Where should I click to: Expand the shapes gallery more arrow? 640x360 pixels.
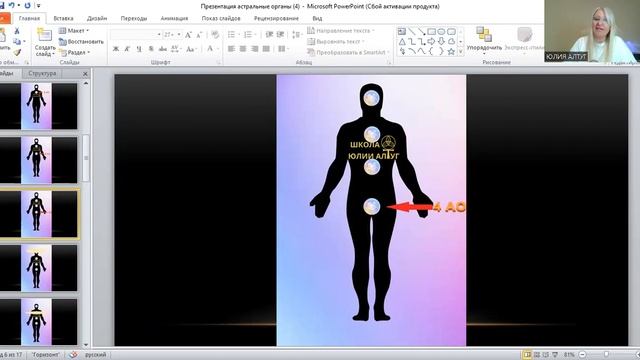(460, 52)
